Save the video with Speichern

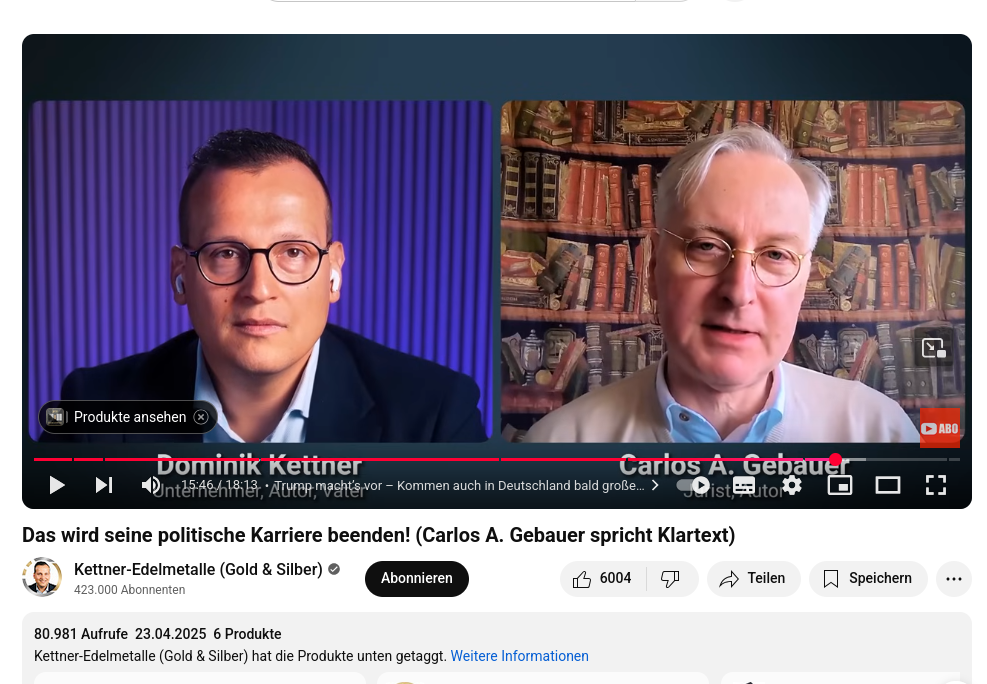pyautogui.click(x=868, y=579)
